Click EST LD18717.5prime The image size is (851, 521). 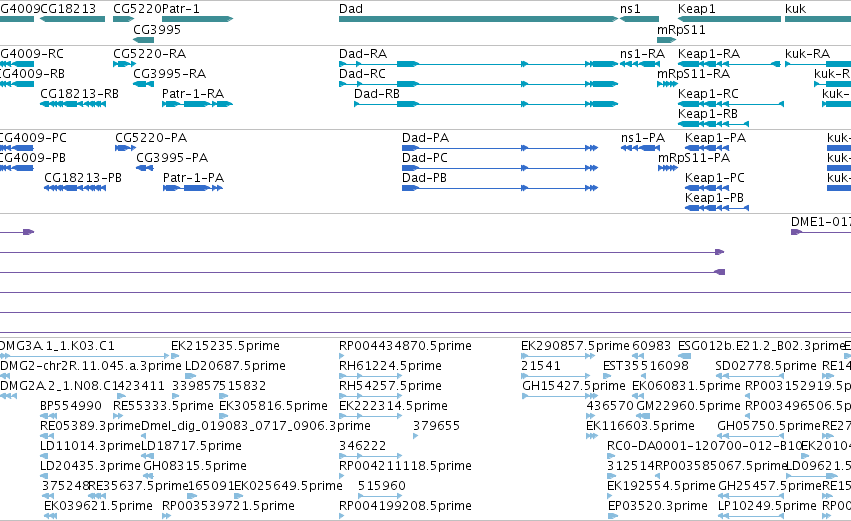coord(191,446)
